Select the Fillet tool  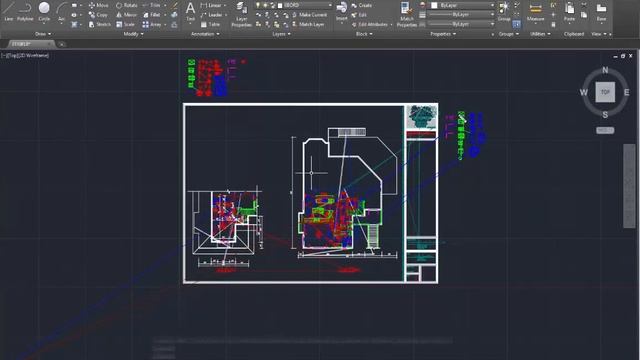[151, 15]
